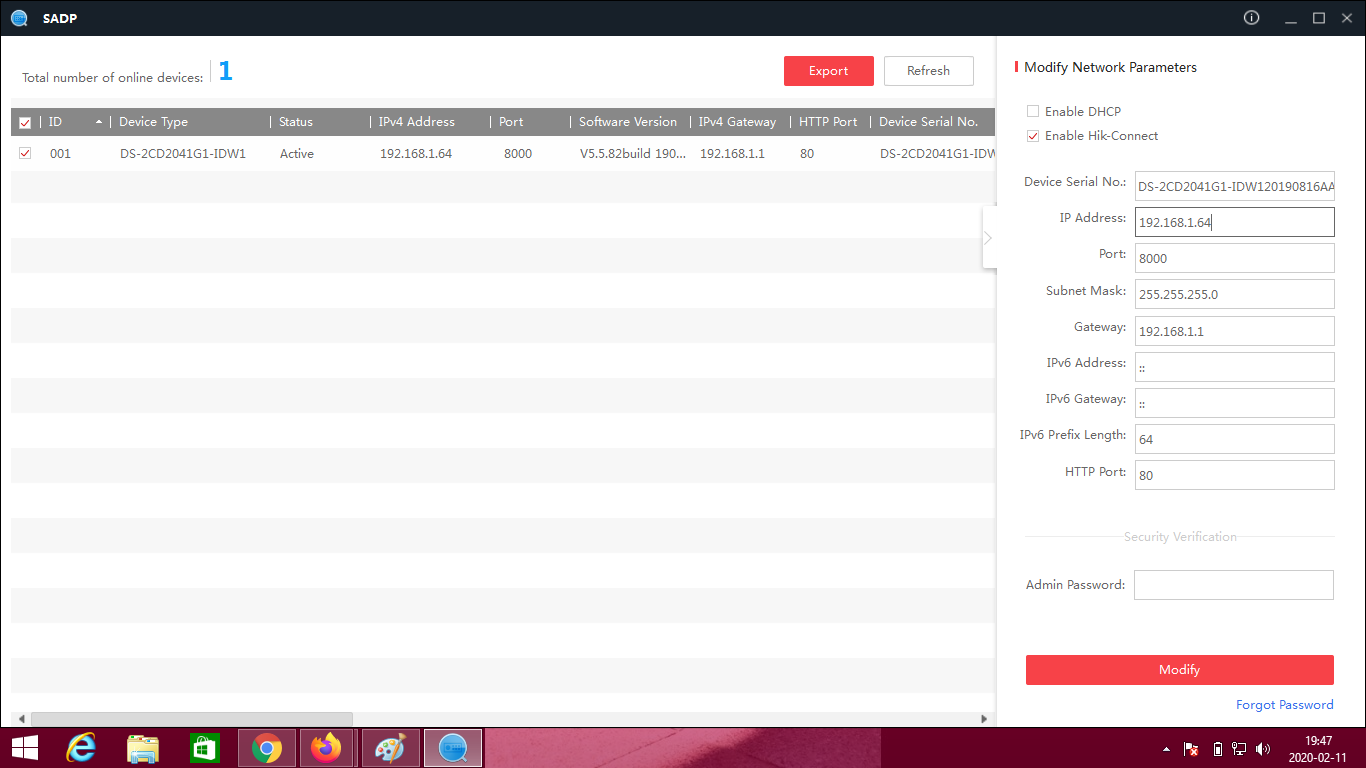Click scrollbar right arrow
Image resolution: width=1366 pixels, height=768 pixels.
pyautogui.click(x=984, y=719)
